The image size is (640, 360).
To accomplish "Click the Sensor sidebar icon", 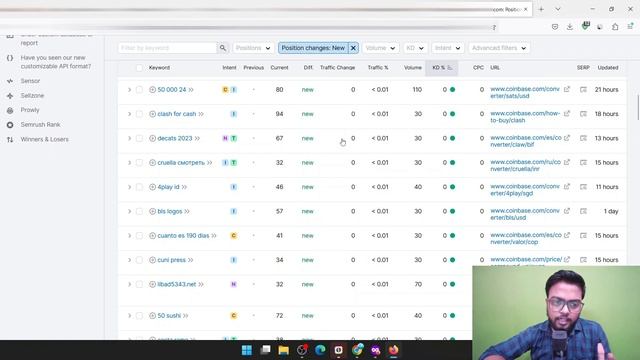I will [10, 81].
